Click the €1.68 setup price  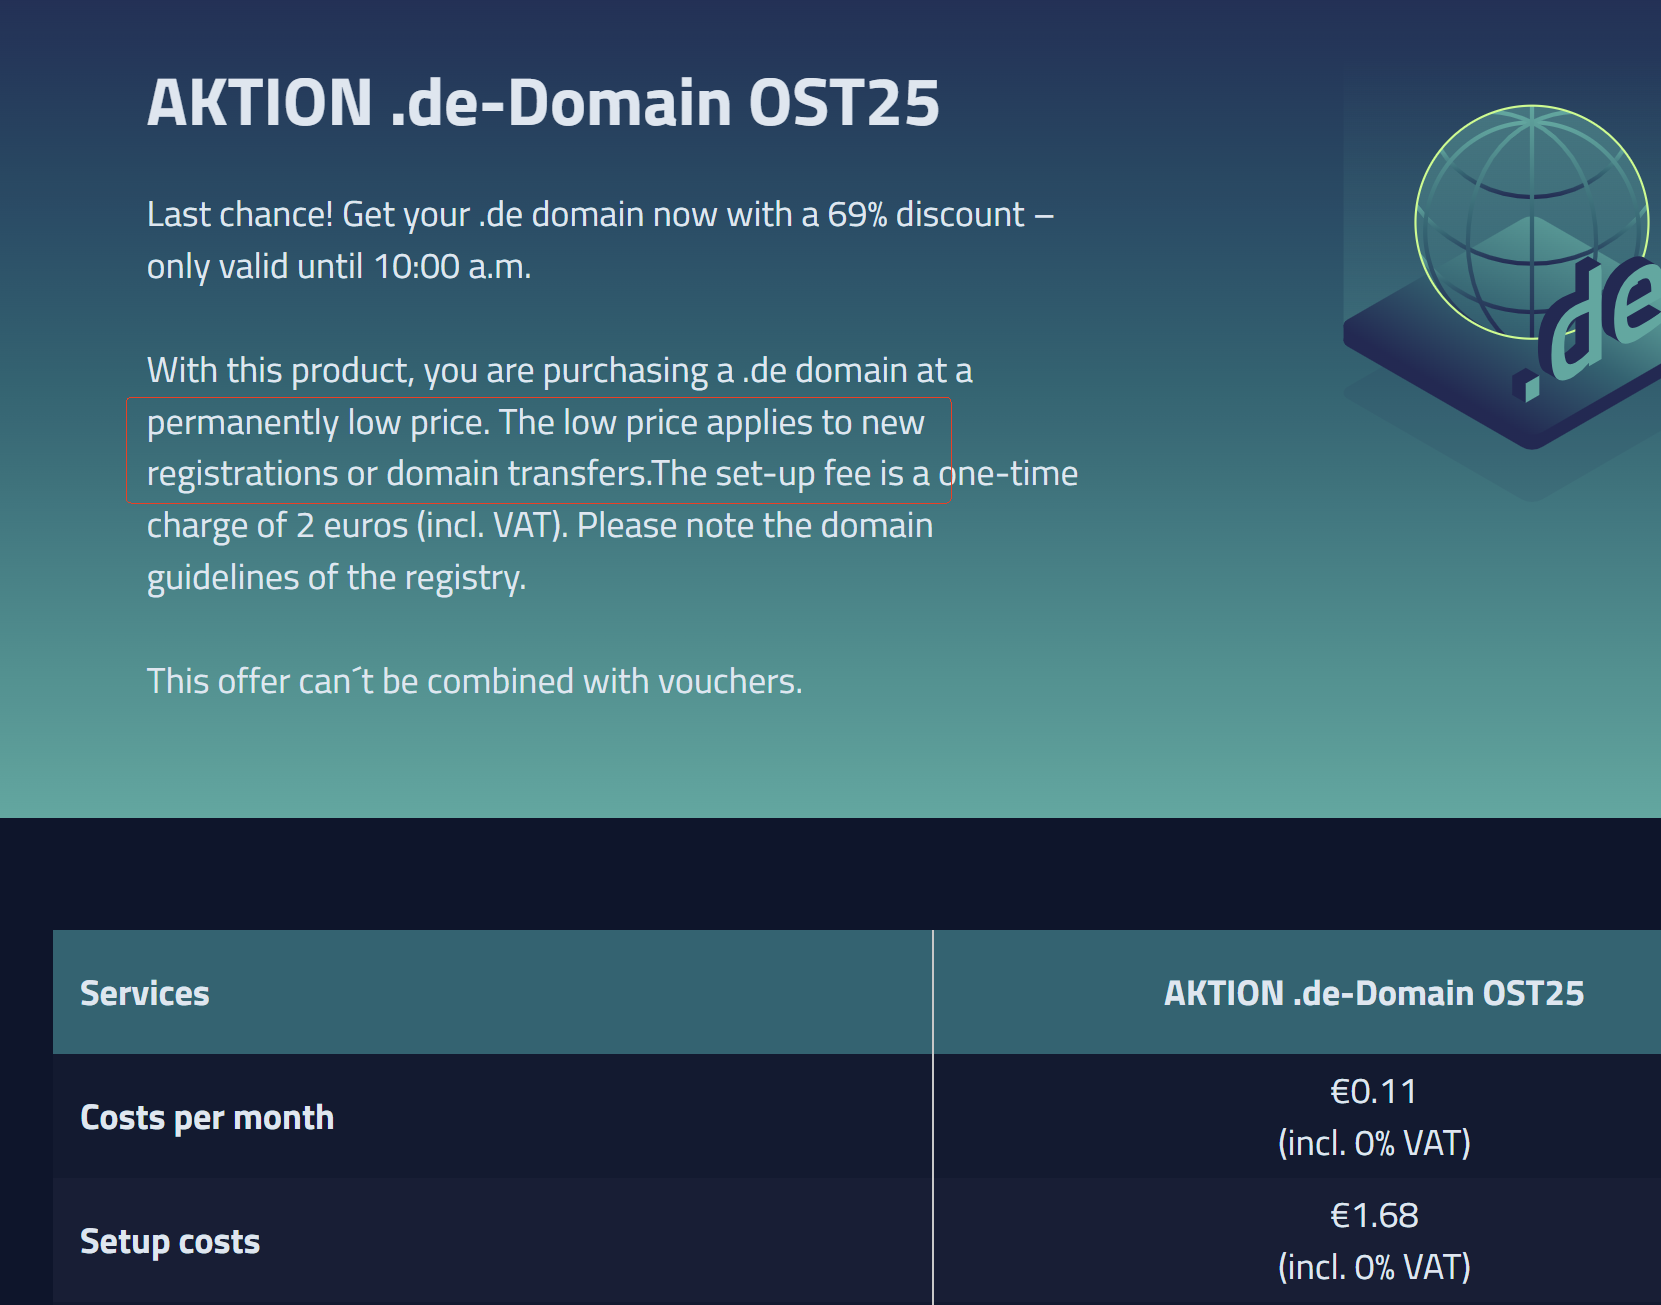pos(1374,1215)
